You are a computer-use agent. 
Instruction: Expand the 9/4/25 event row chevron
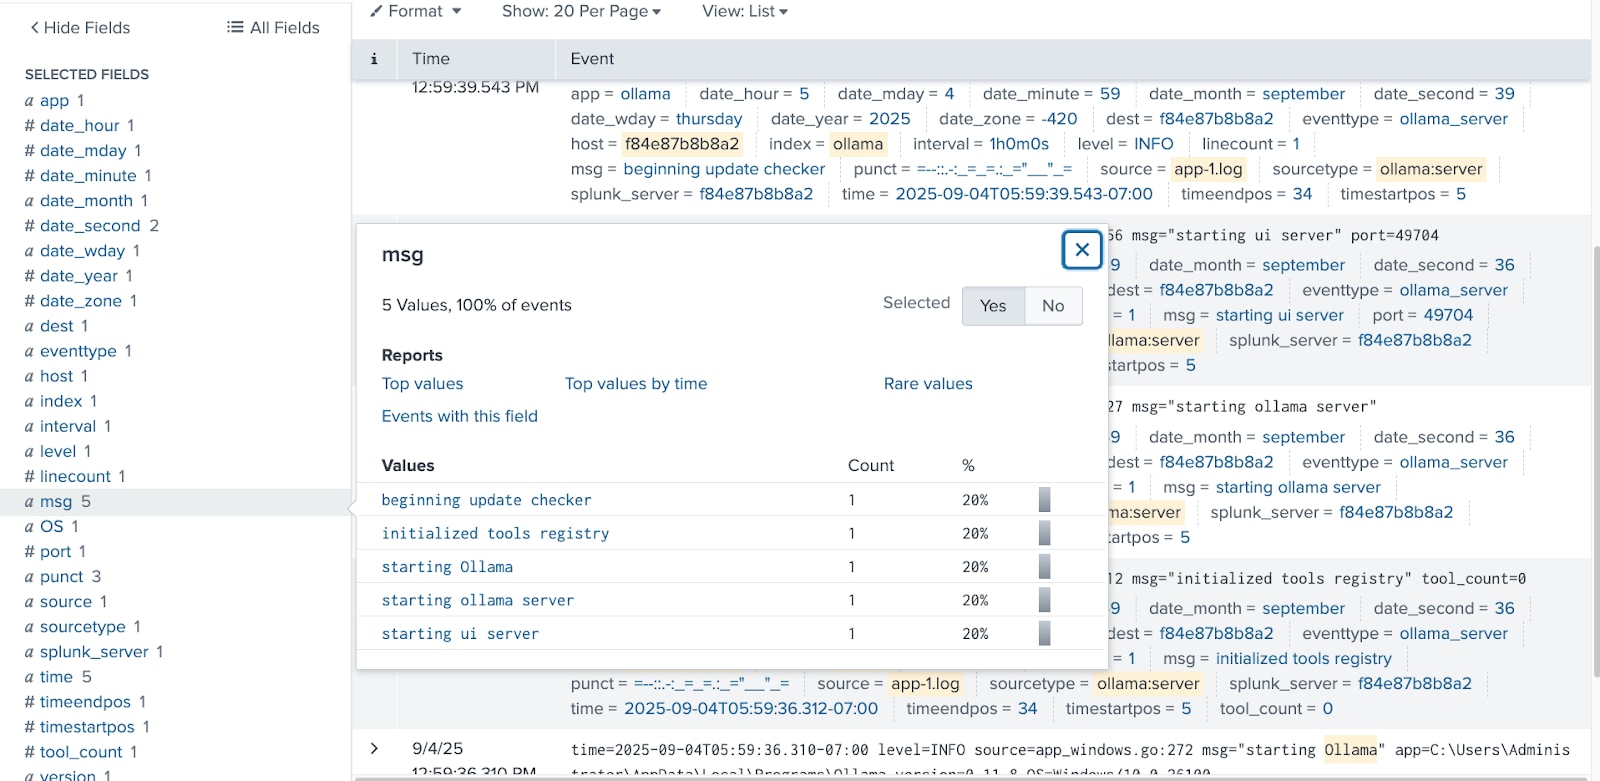(x=374, y=748)
